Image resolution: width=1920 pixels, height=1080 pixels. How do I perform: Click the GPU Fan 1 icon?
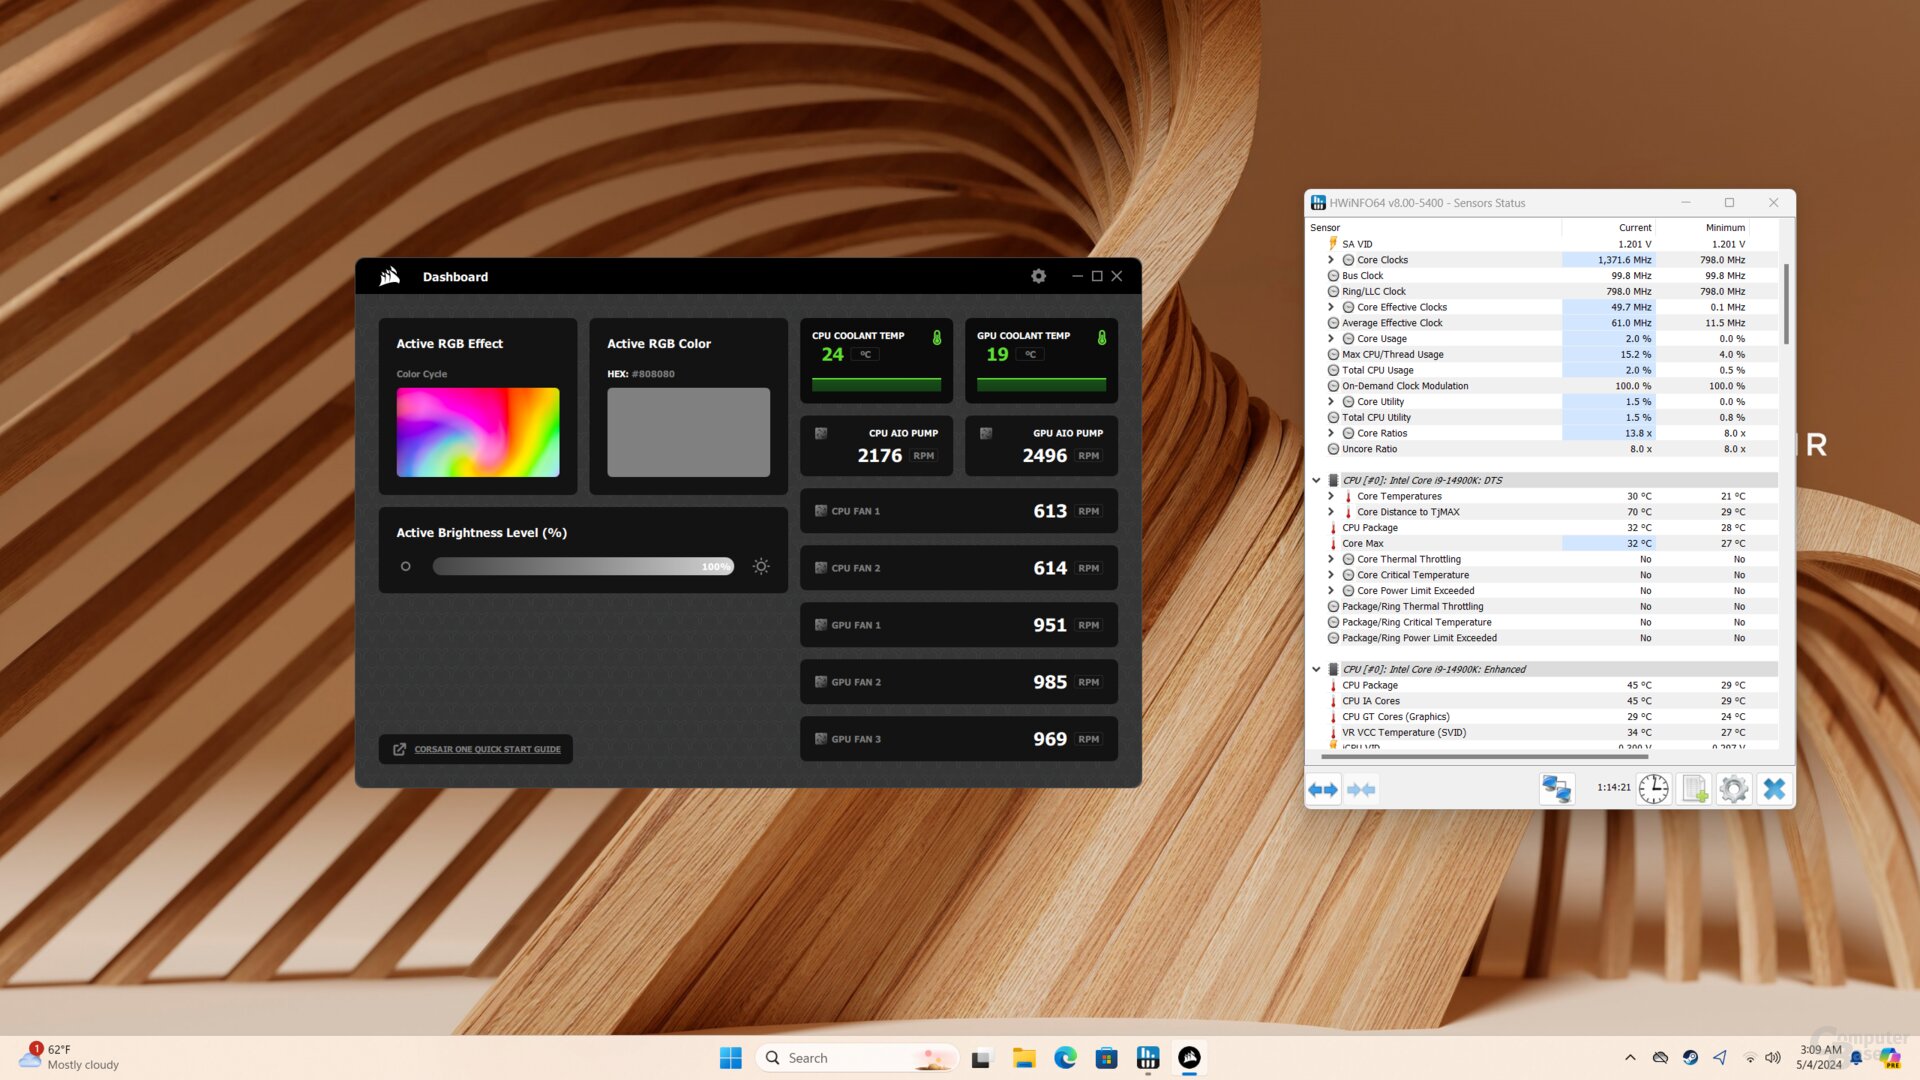821,625
